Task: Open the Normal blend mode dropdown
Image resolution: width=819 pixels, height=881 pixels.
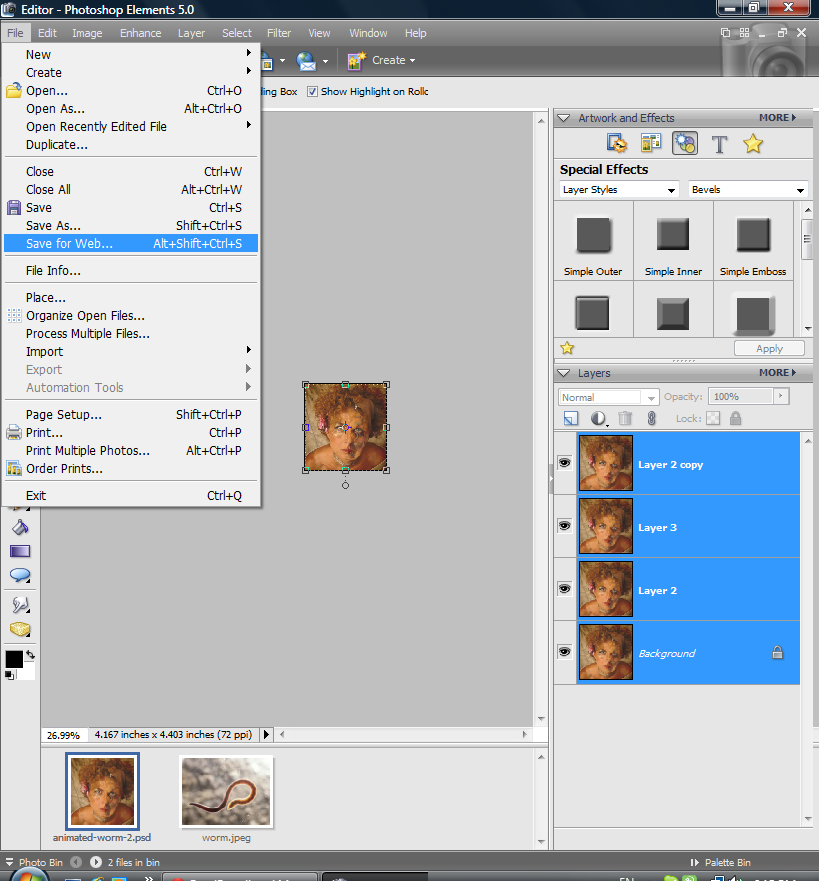Action: click(608, 397)
